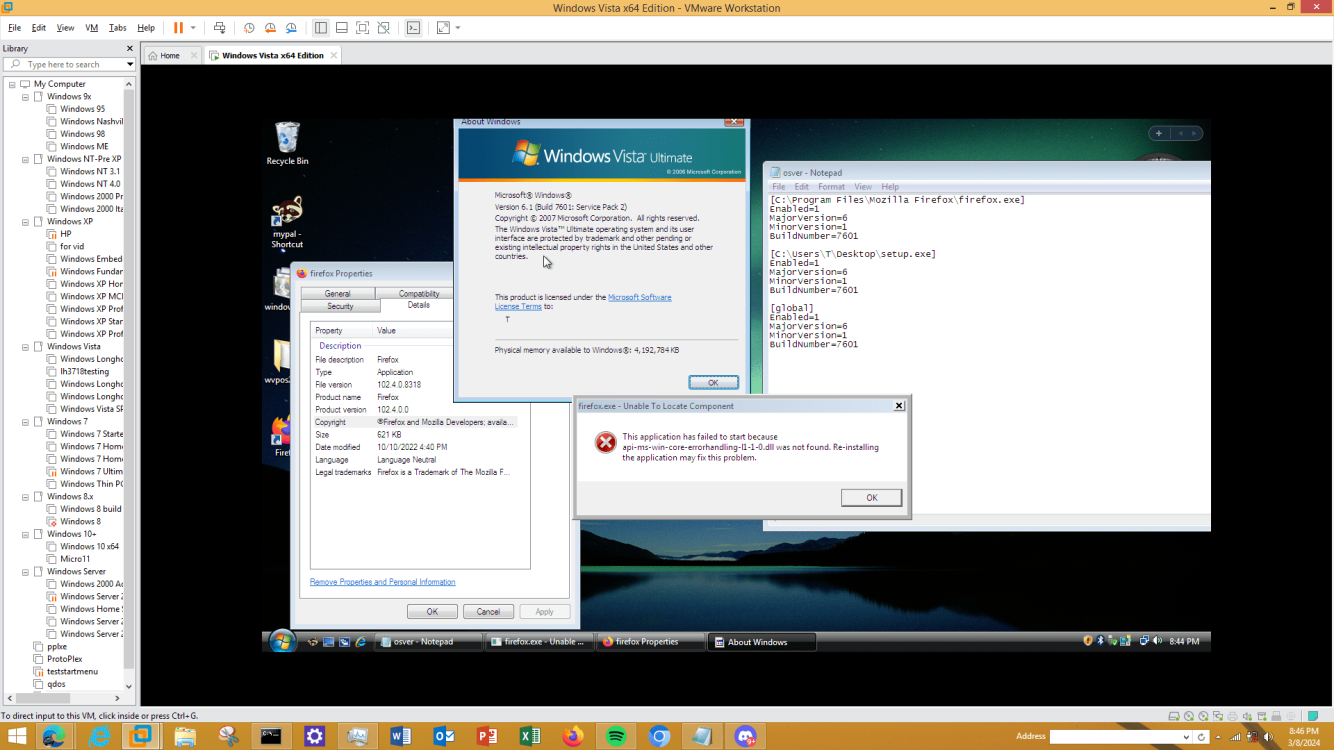Viewport: 1334px width, 750px height.
Task: Select qdos VM in Library
Action: coord(56,684)
